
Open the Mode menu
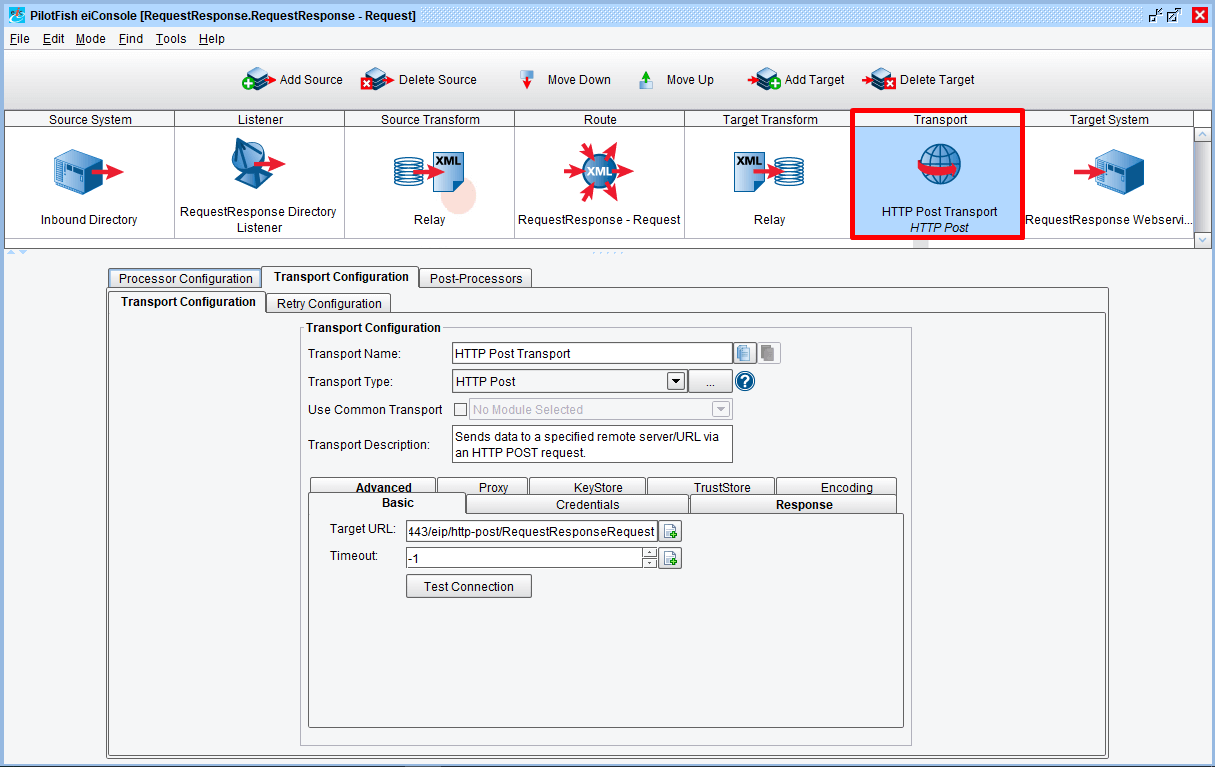pos(90,39)
